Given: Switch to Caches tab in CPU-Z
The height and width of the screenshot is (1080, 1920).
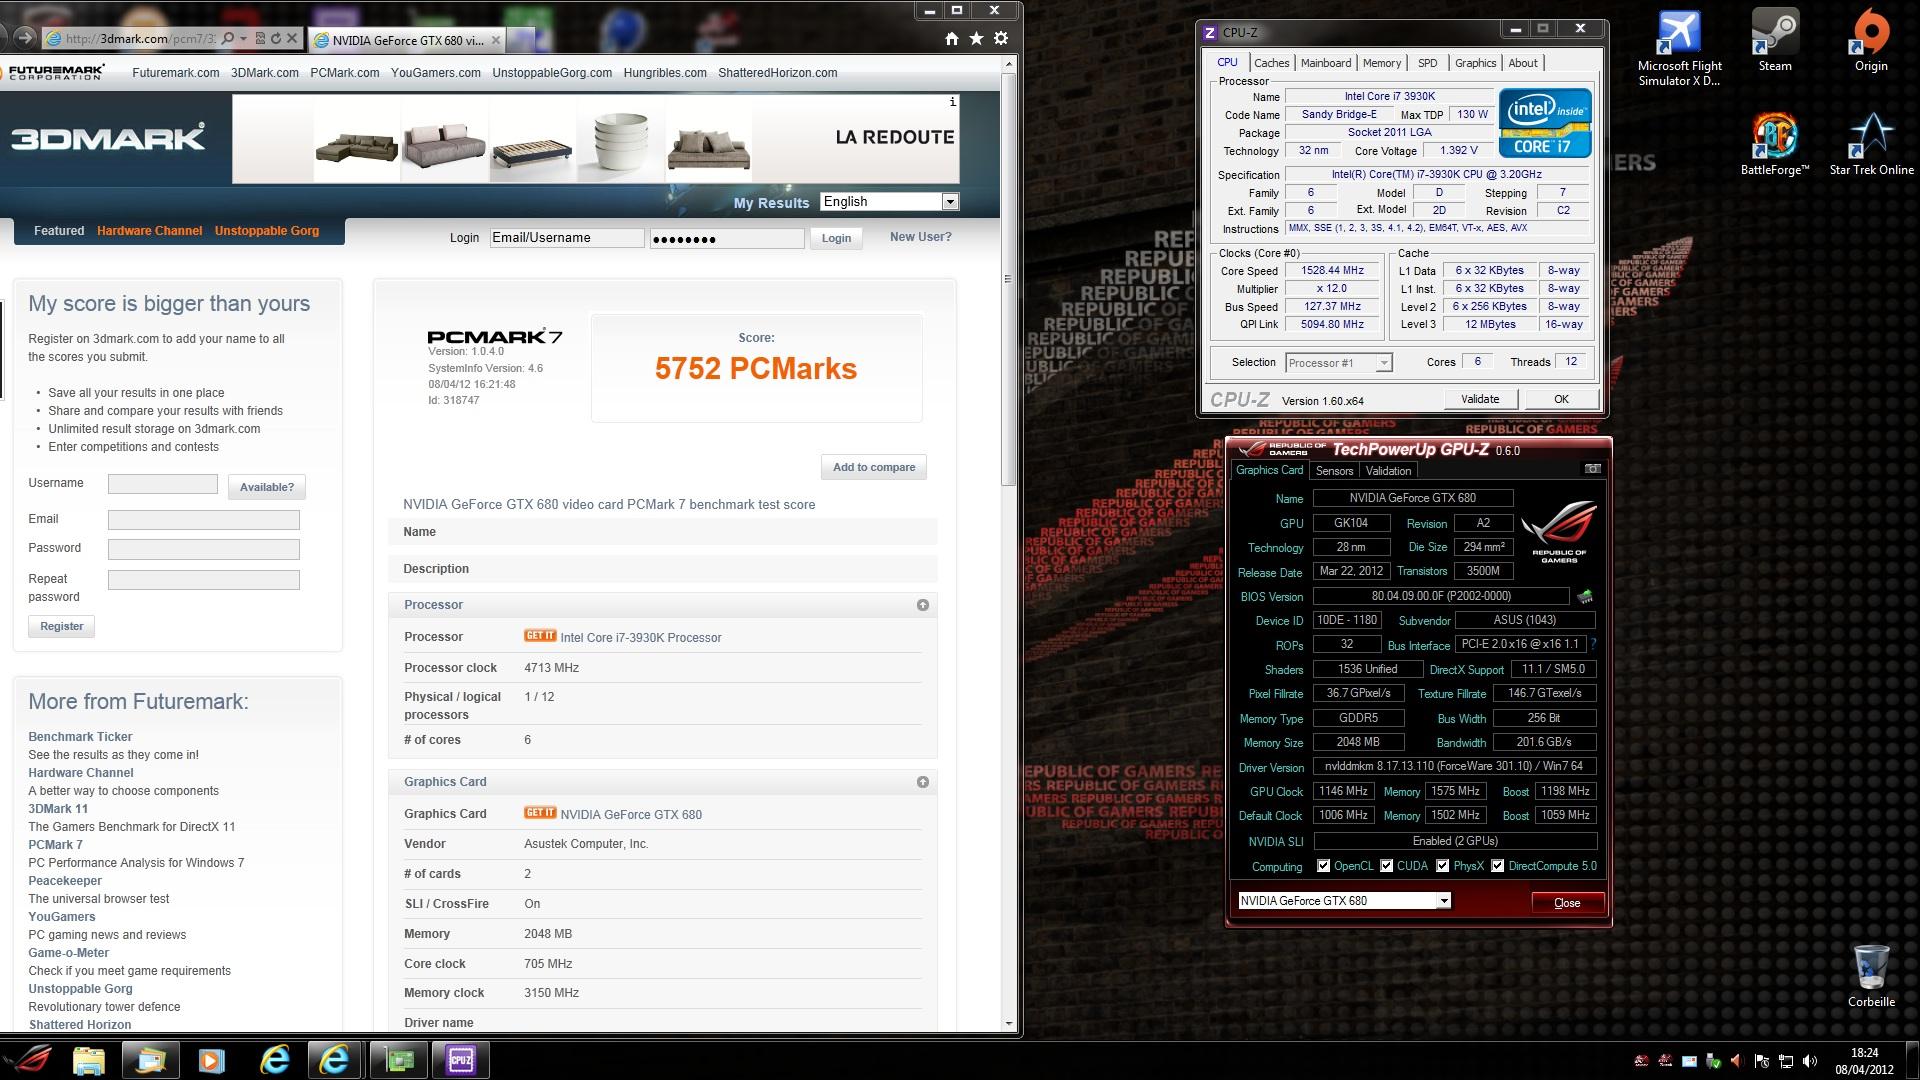Looking at the screenshot, I should (x=1272, y=63).
